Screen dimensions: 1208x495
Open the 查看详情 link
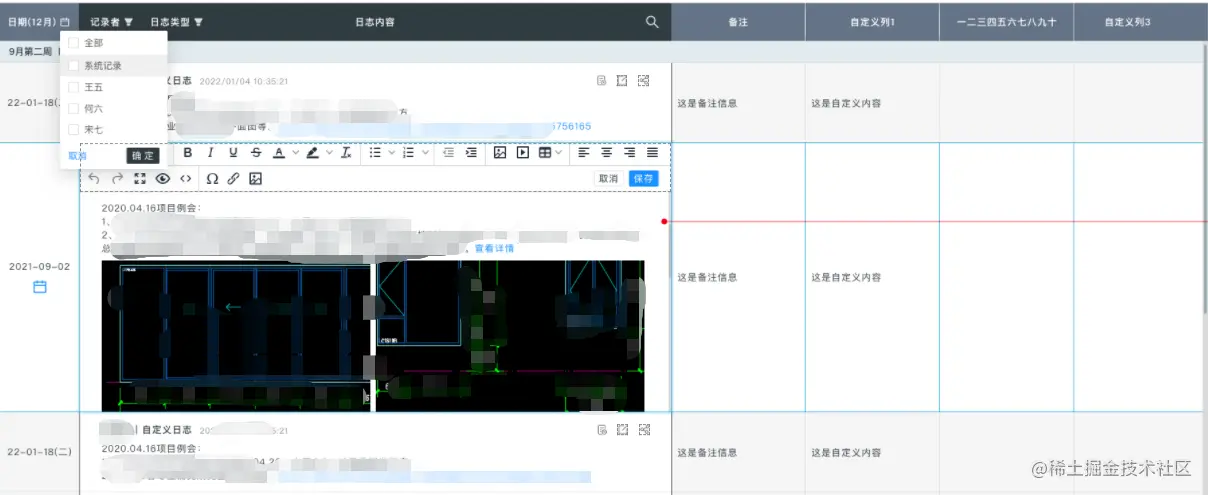pos(494,248)
